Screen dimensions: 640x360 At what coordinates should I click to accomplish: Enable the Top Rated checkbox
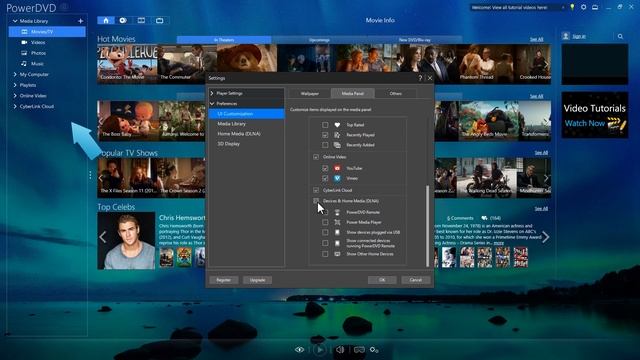click(325, 125)
